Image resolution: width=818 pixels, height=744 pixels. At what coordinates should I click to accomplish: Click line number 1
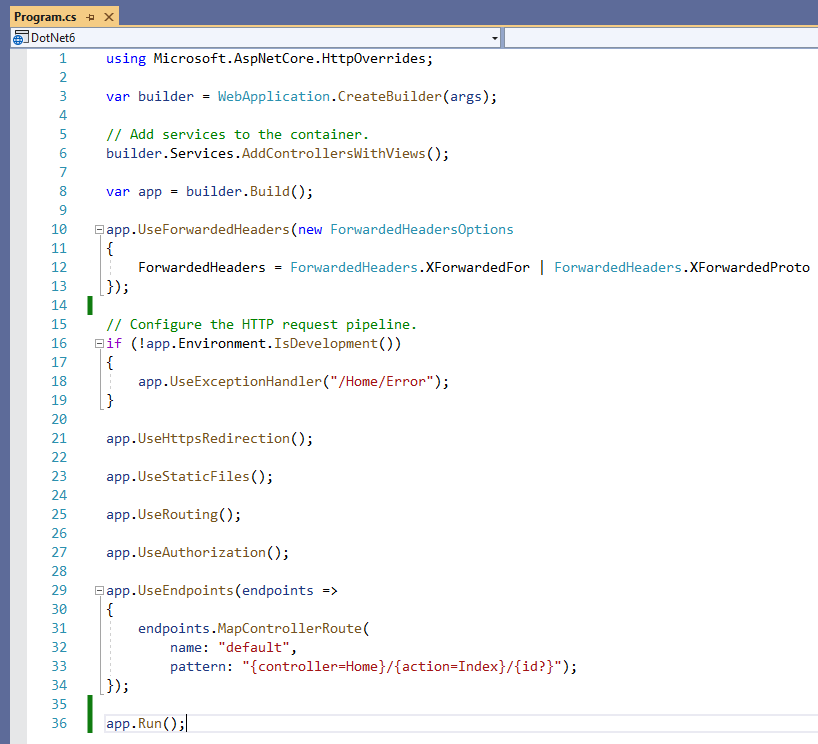point(63,58)
